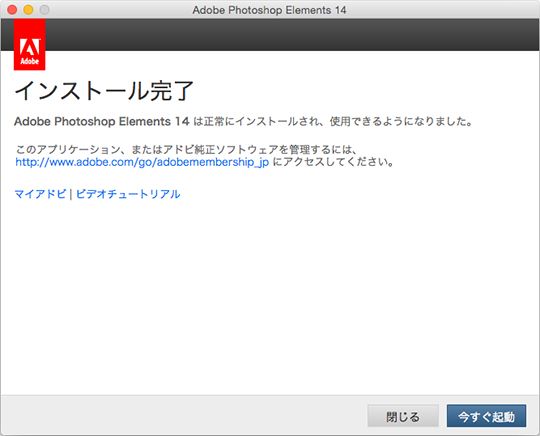Minimize the installer with the yellow window button

28,10
